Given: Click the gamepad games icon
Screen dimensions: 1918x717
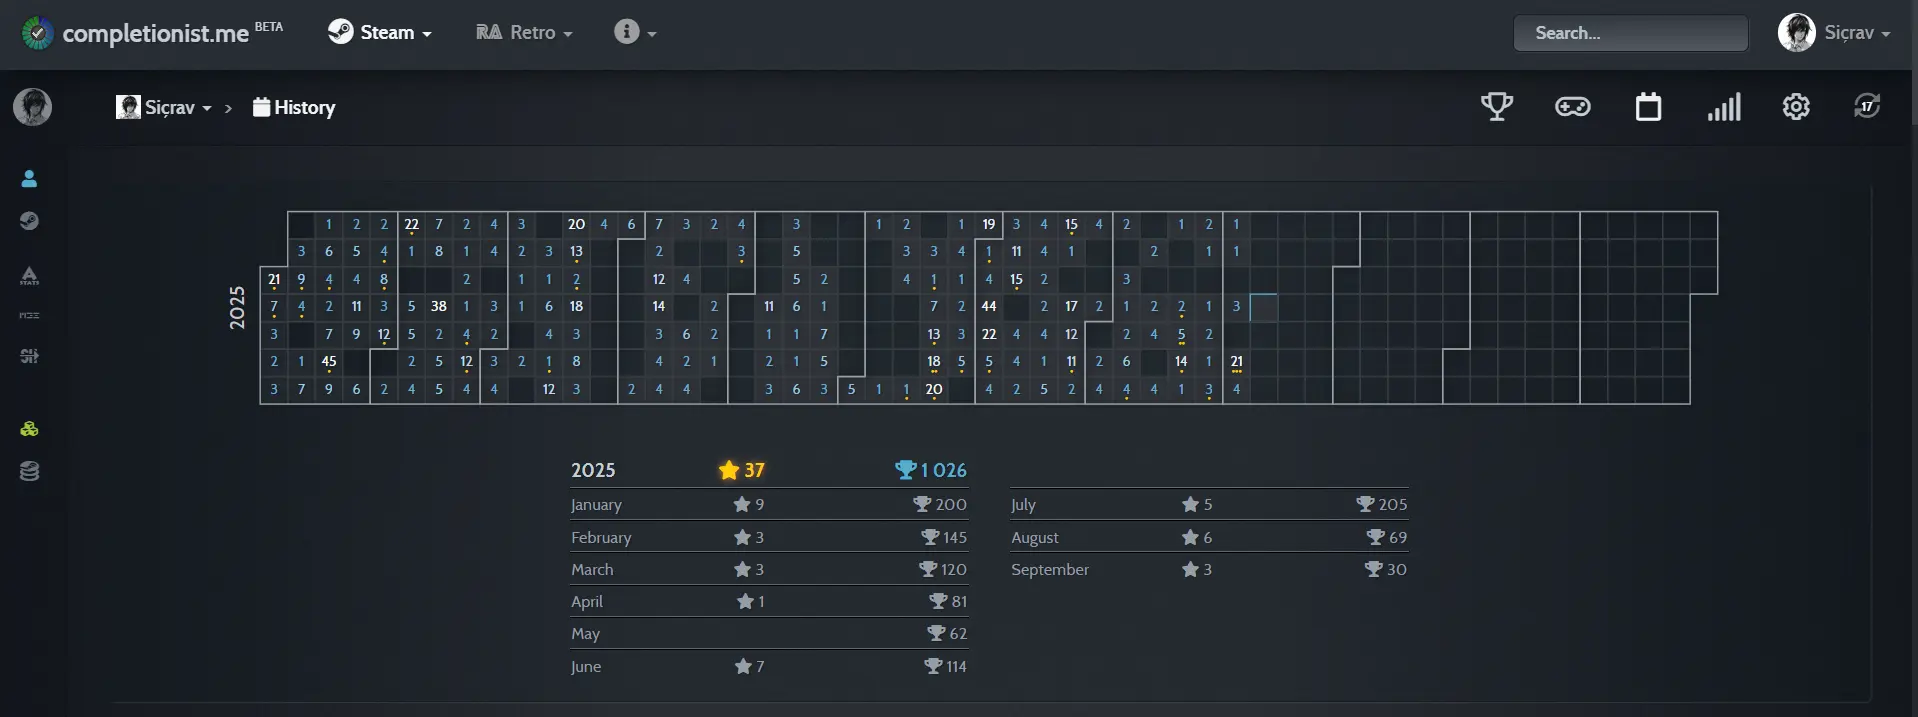Looking at the screenshot, I should coord(1572,106).
